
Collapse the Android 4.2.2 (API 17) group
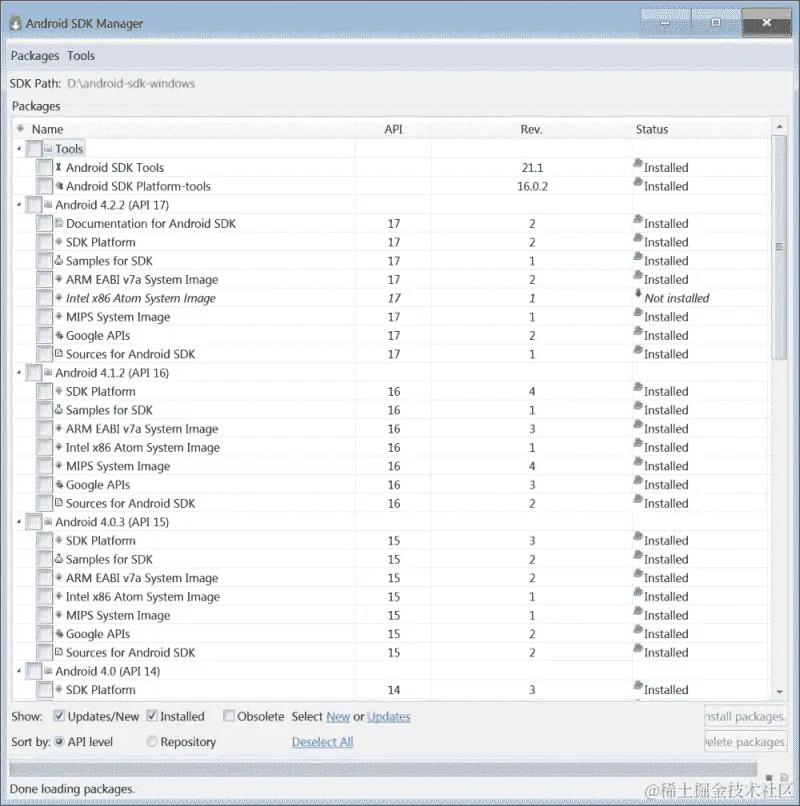(x=19, y=205)
